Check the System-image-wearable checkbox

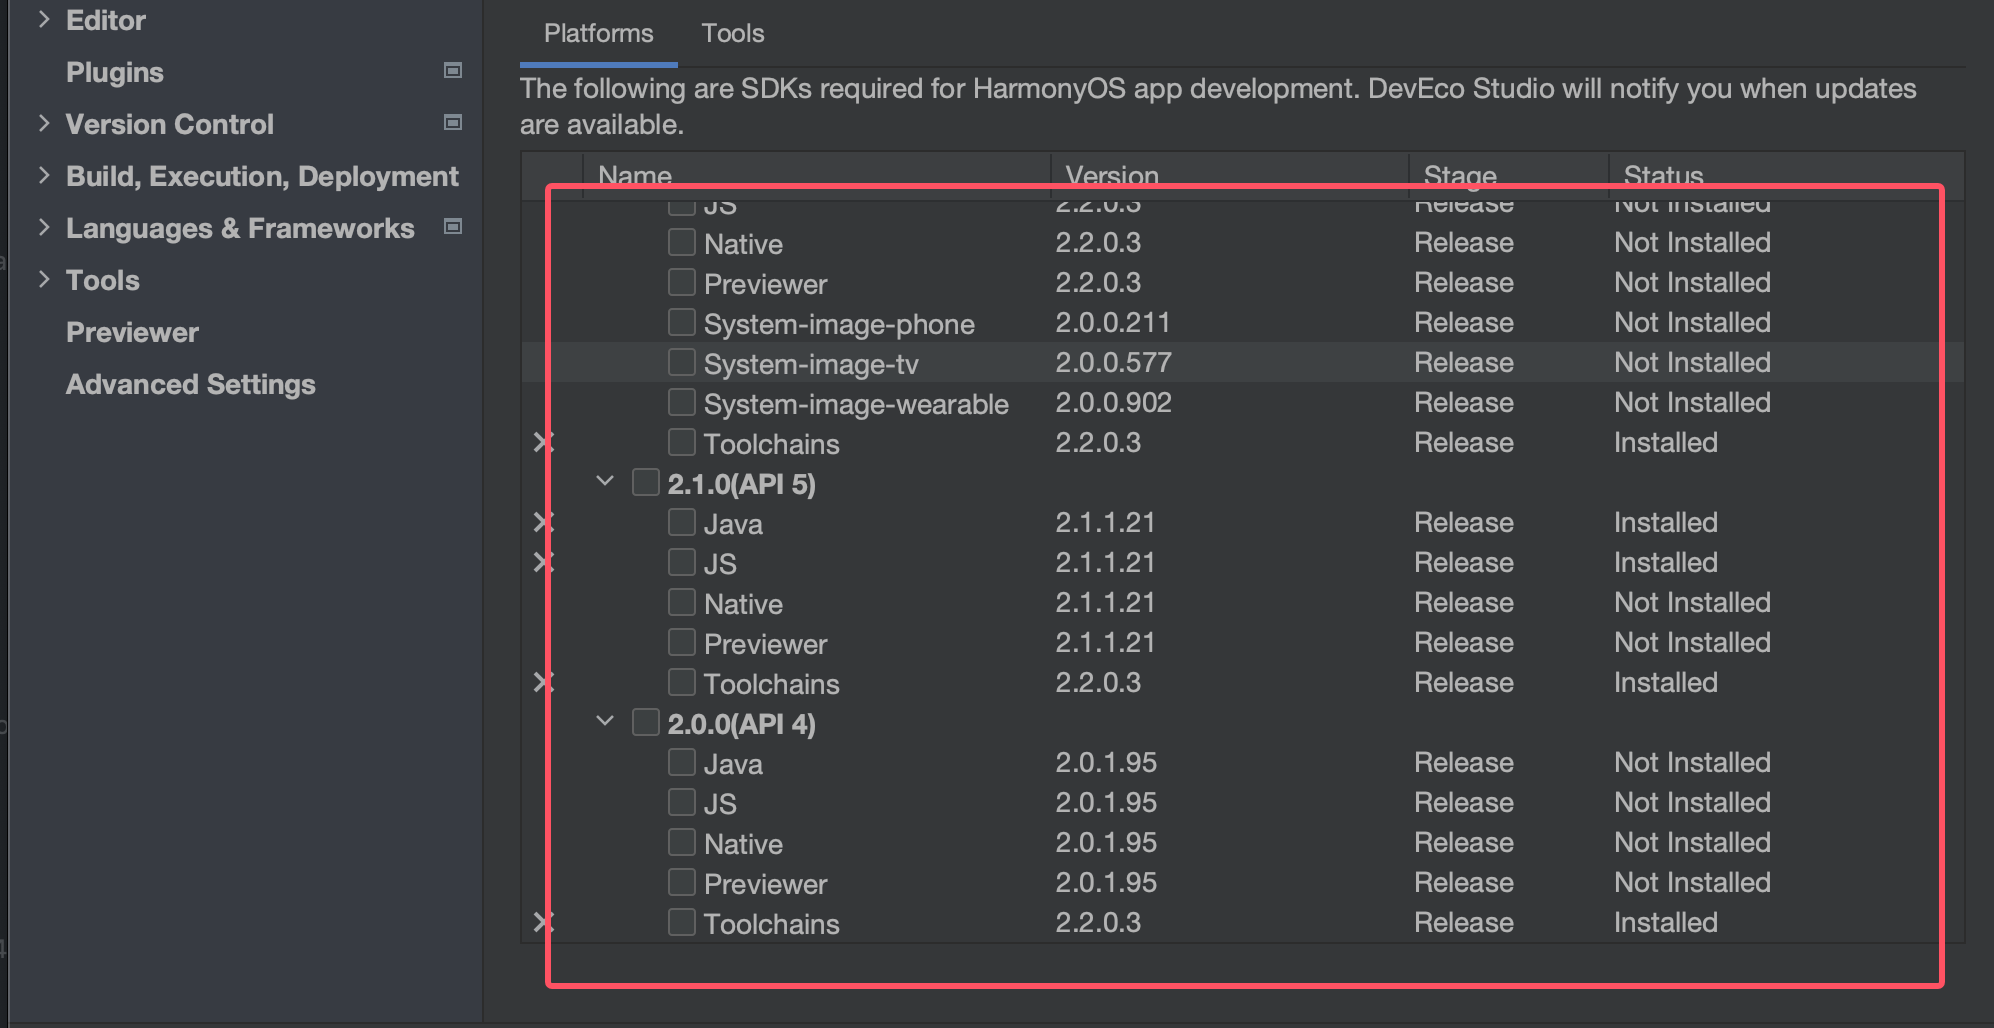point(682,402)
